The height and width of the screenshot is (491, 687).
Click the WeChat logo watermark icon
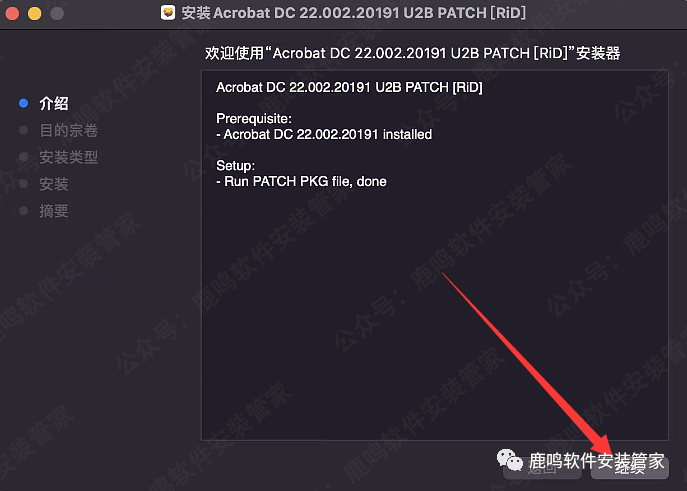click(x=510, y=460)
